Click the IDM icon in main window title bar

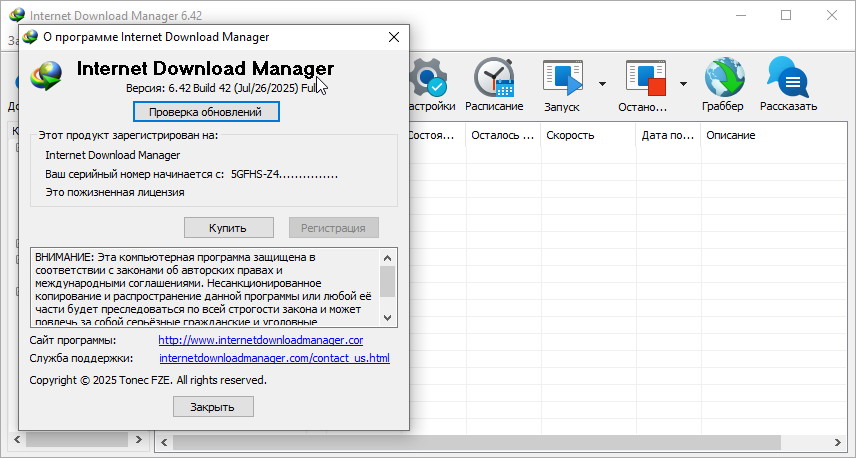(17, 15)
